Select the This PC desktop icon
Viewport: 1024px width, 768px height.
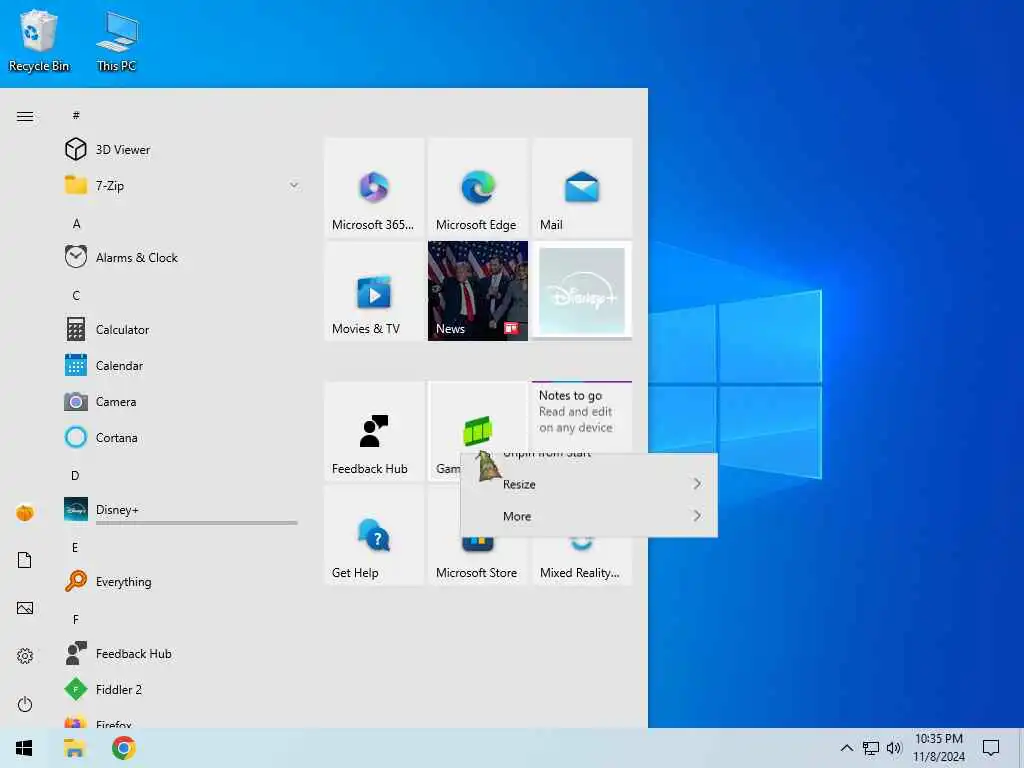click(116, 40)
